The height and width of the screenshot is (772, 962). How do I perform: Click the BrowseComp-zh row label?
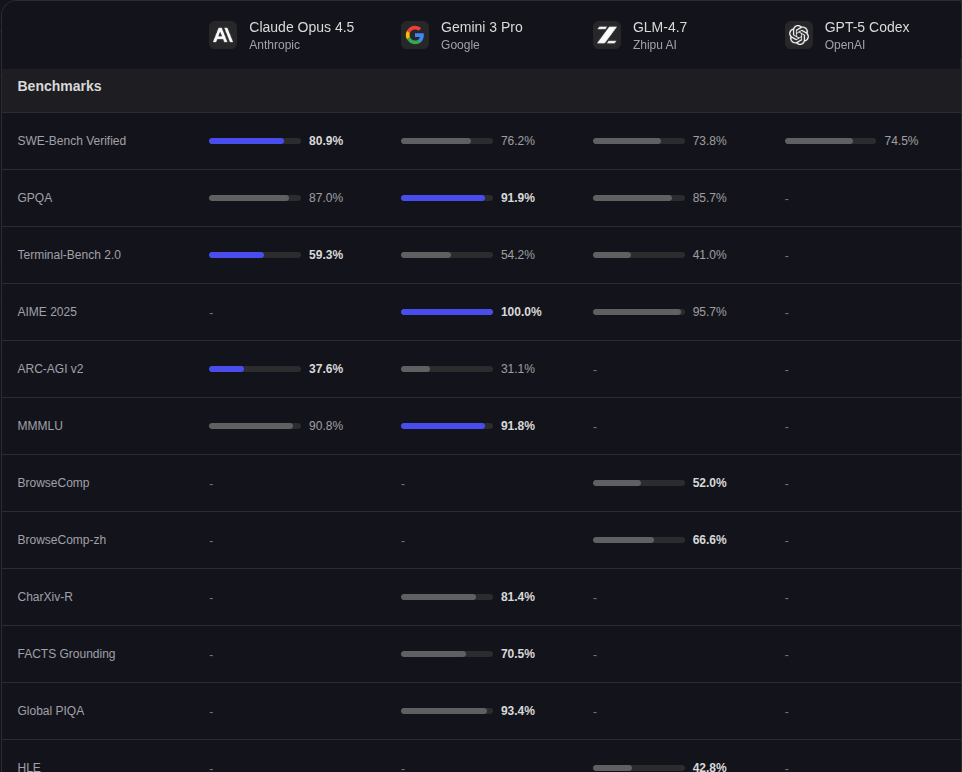tap(62, 540)
